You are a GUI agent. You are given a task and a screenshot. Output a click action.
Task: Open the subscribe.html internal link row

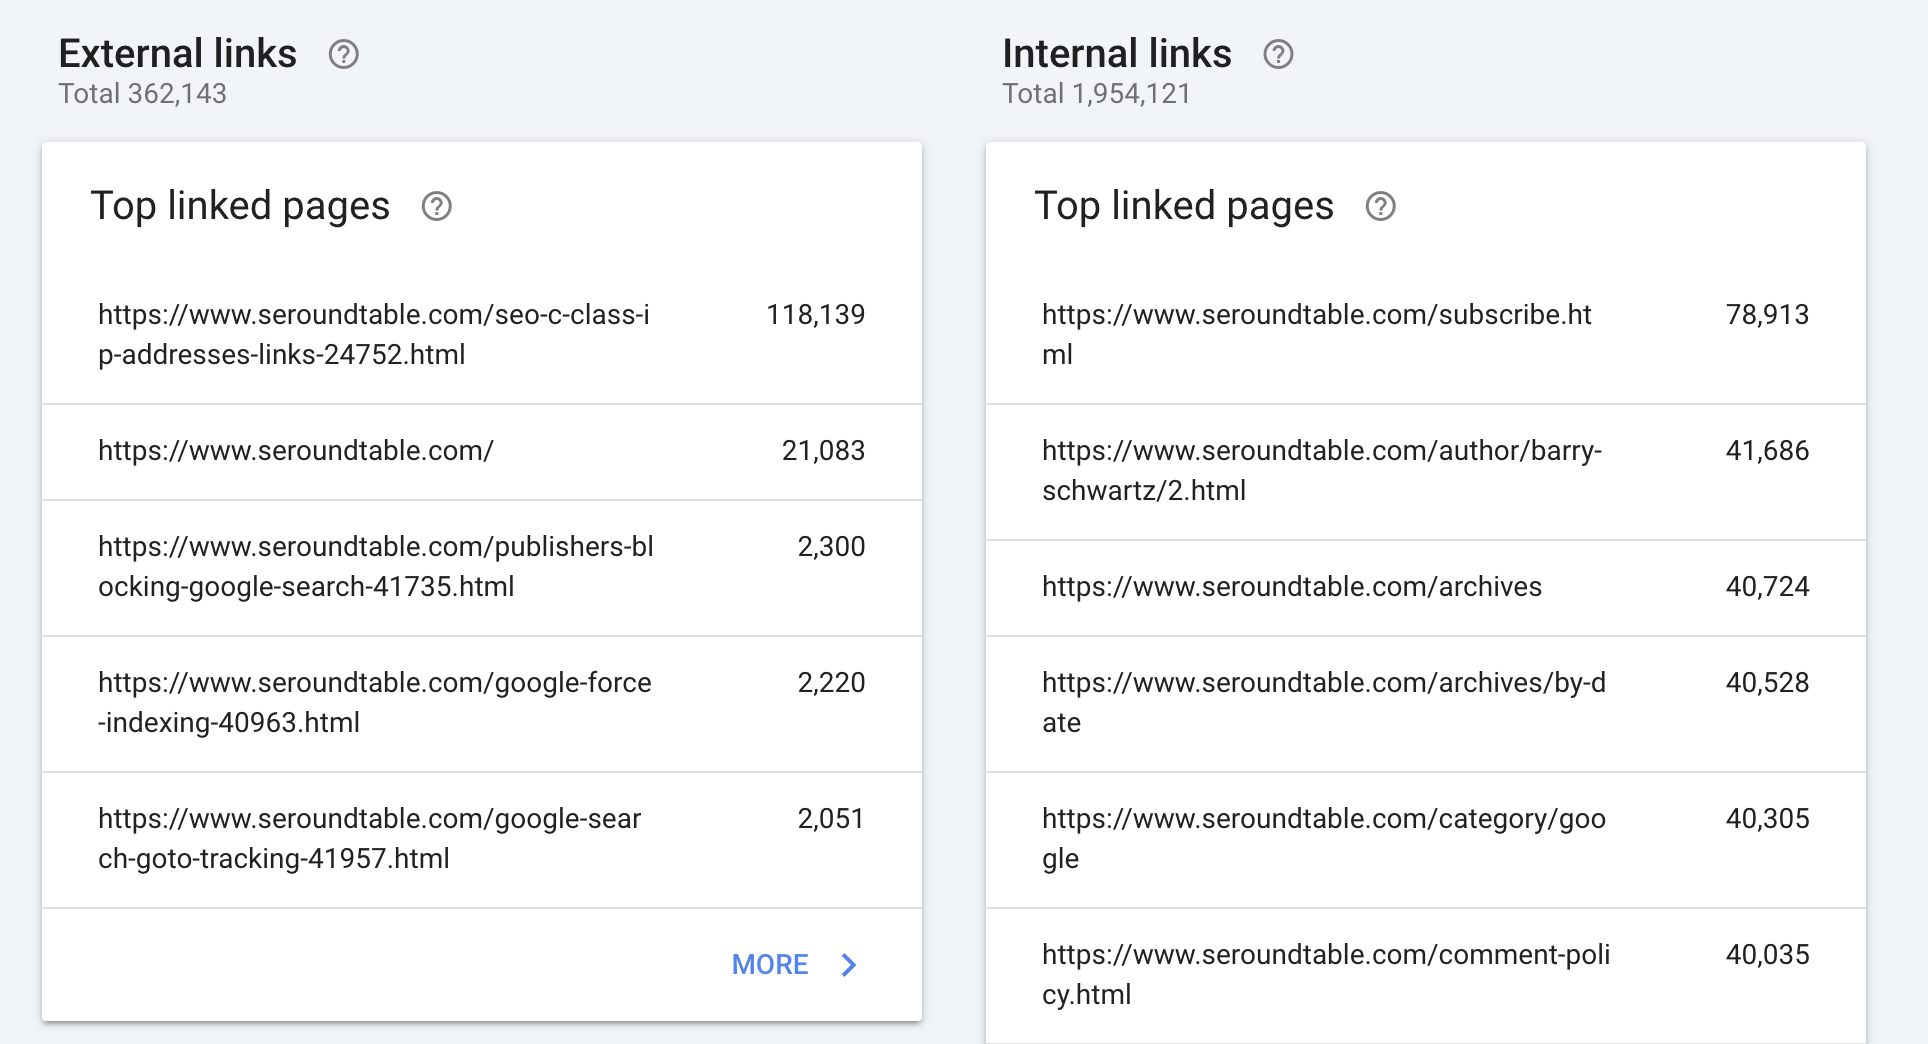(x=1426, y=335)
